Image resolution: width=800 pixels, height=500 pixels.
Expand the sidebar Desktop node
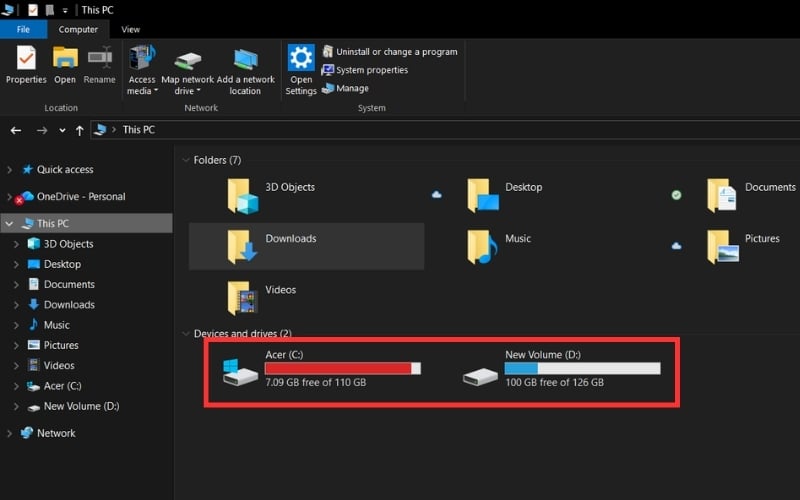16,264
